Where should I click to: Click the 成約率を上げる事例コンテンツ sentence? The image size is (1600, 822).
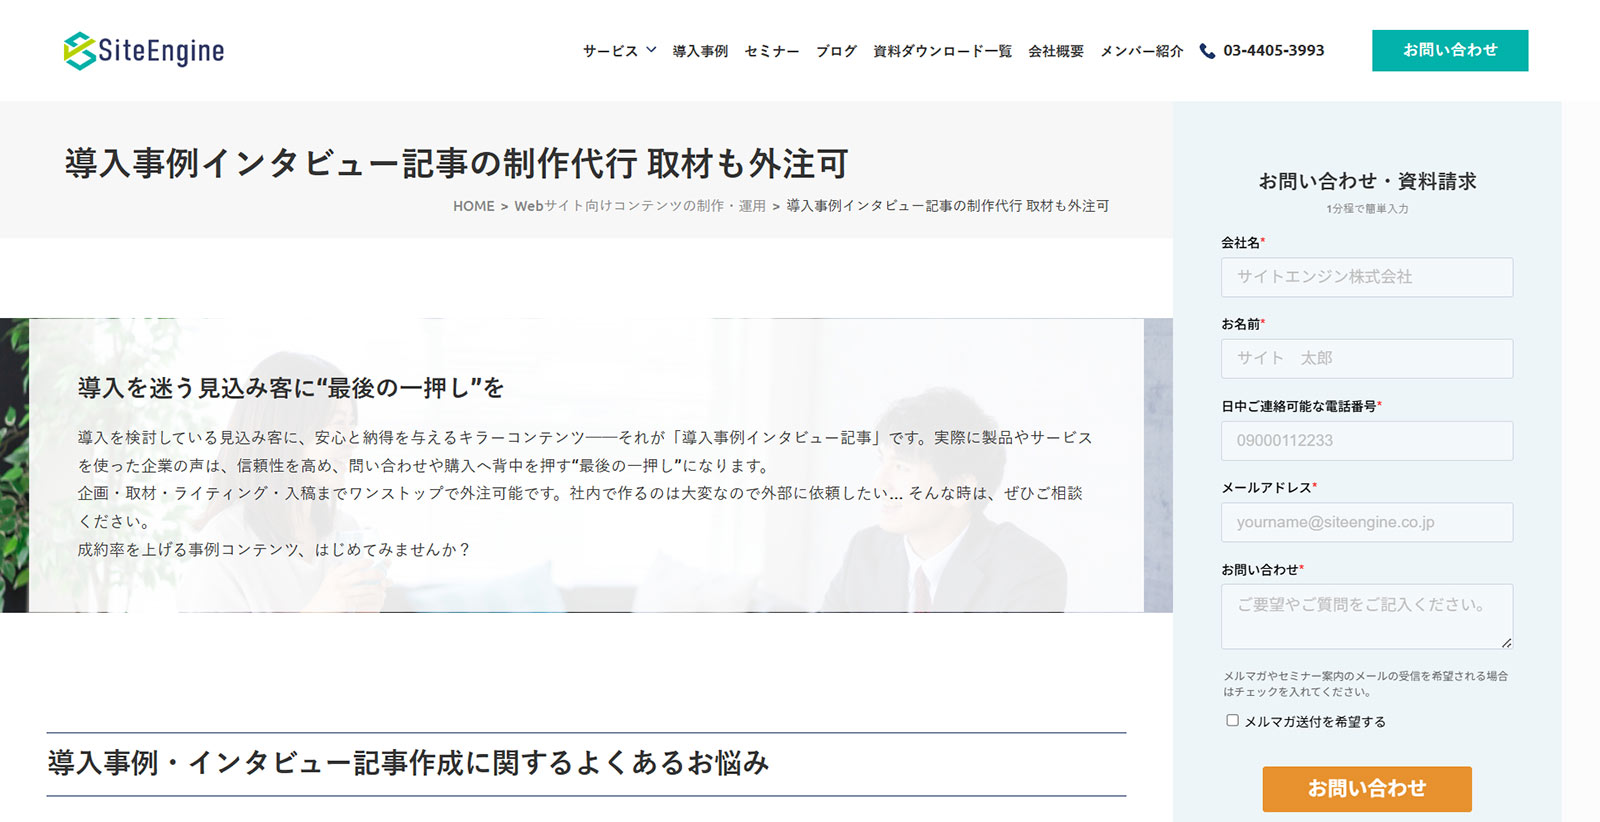[274, 550]
